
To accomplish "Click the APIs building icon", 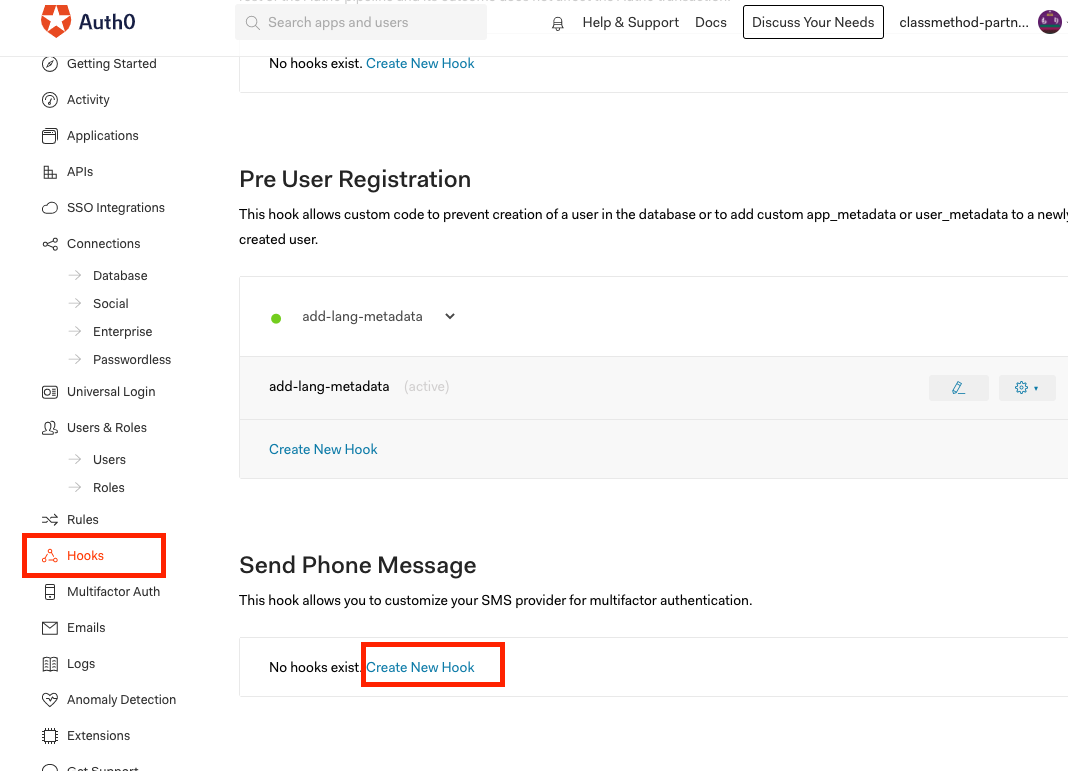I will [50, 172].
